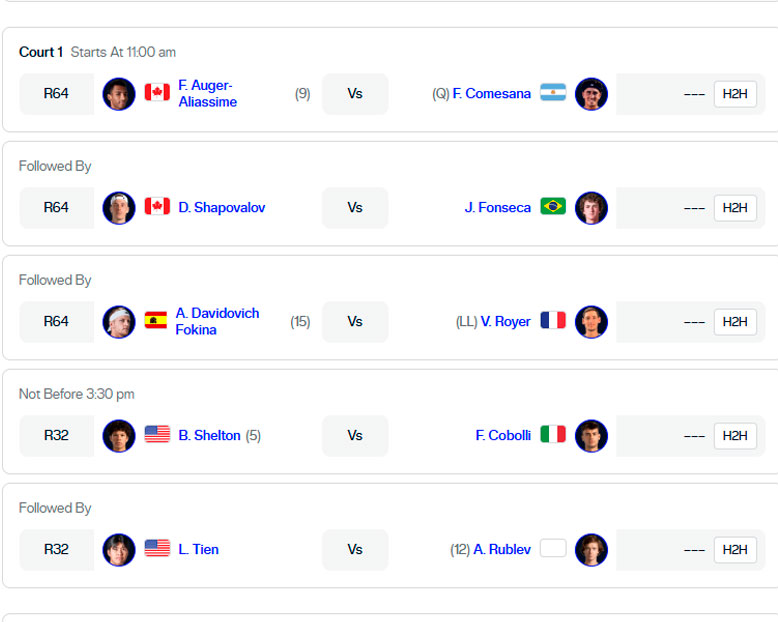Click the Italy flag next to F. Cobolli
This screenshot has height=622, width=778.
point(553,435)
